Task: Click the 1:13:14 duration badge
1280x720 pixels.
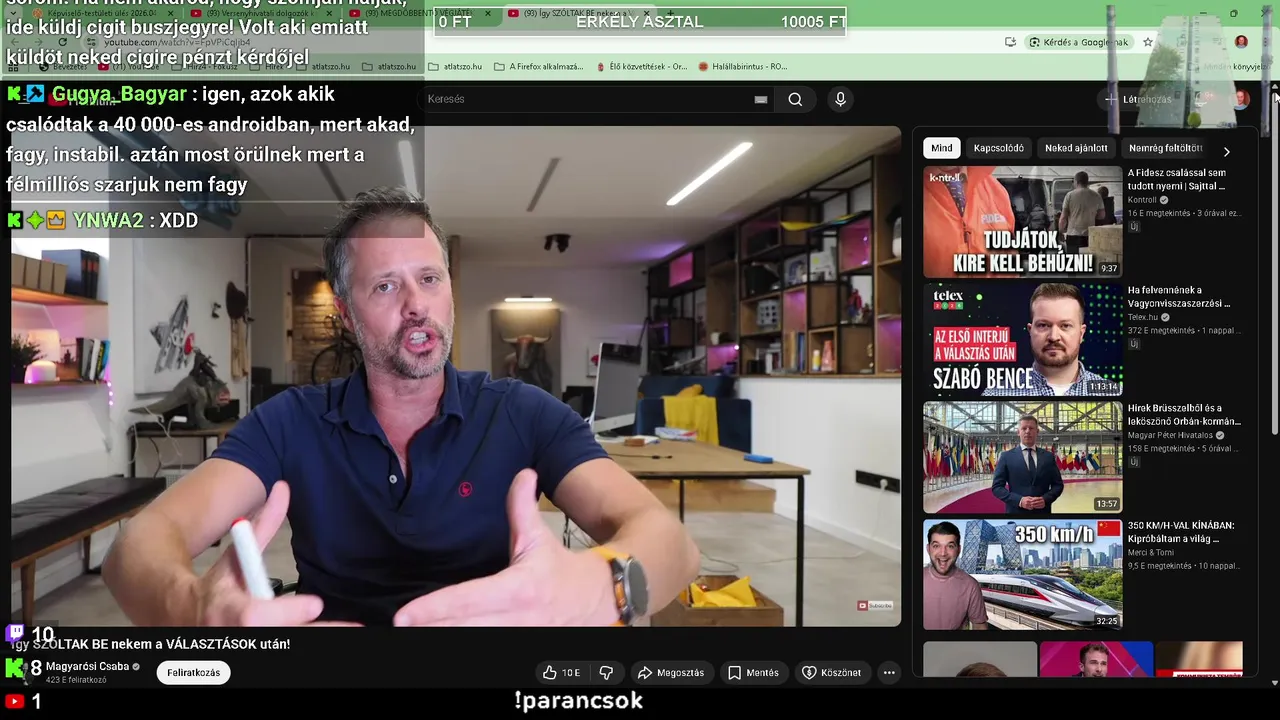Action: 1103,386
